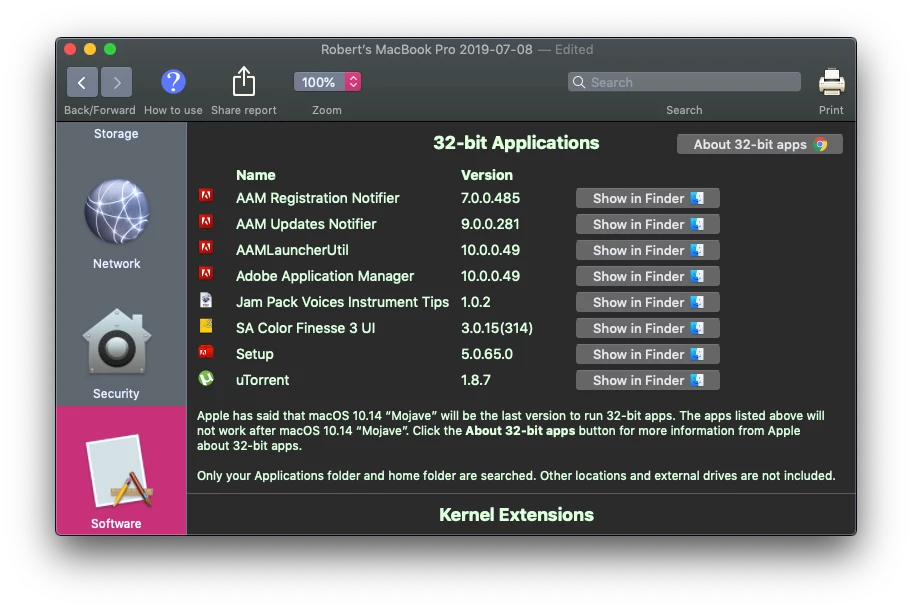This screenshot has height=609, width=912.
Task: Click the Name column header
Action: click(x=255, y=175)
